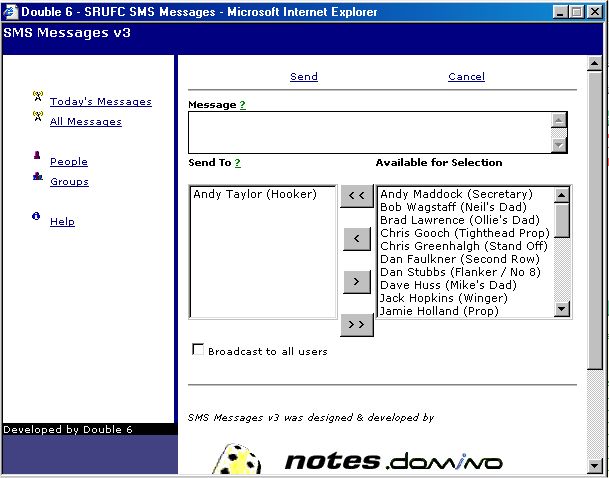The height and width of the screenshot is (478, 609).
Task: Close the Internet Explorer window
Action: 595,12
